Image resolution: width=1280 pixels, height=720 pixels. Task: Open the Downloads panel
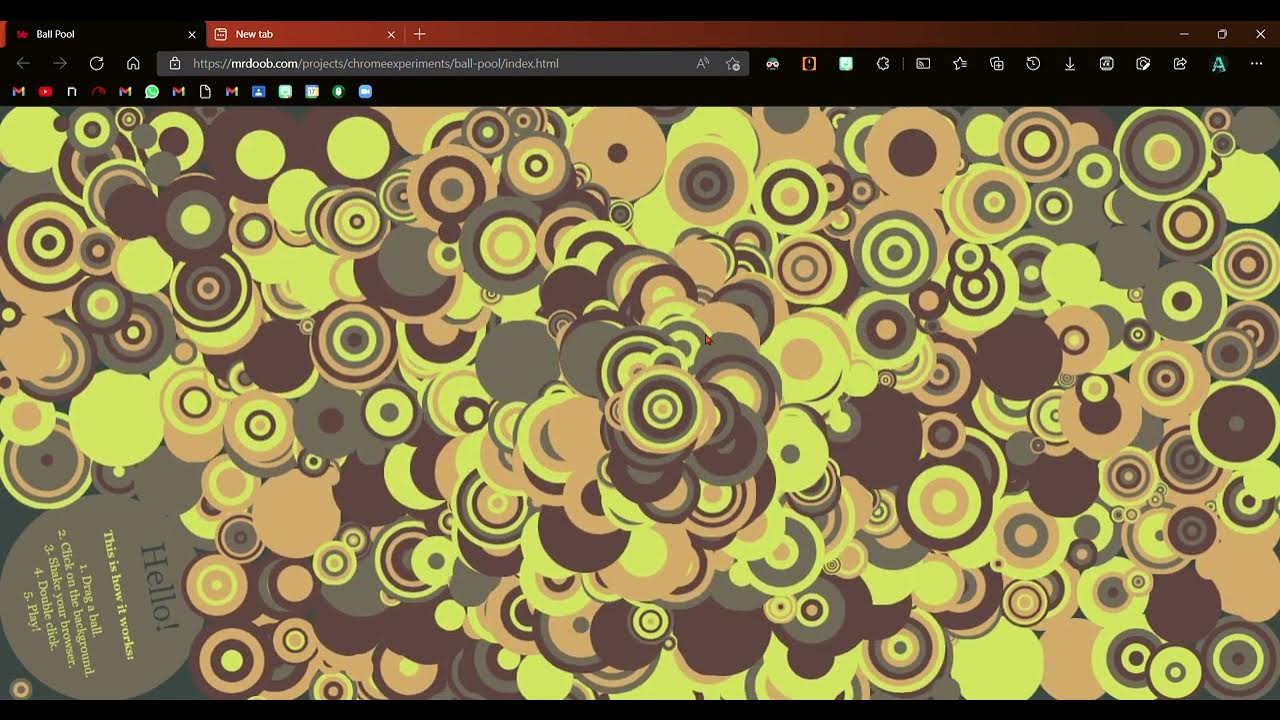click(x=1070, y=63)
